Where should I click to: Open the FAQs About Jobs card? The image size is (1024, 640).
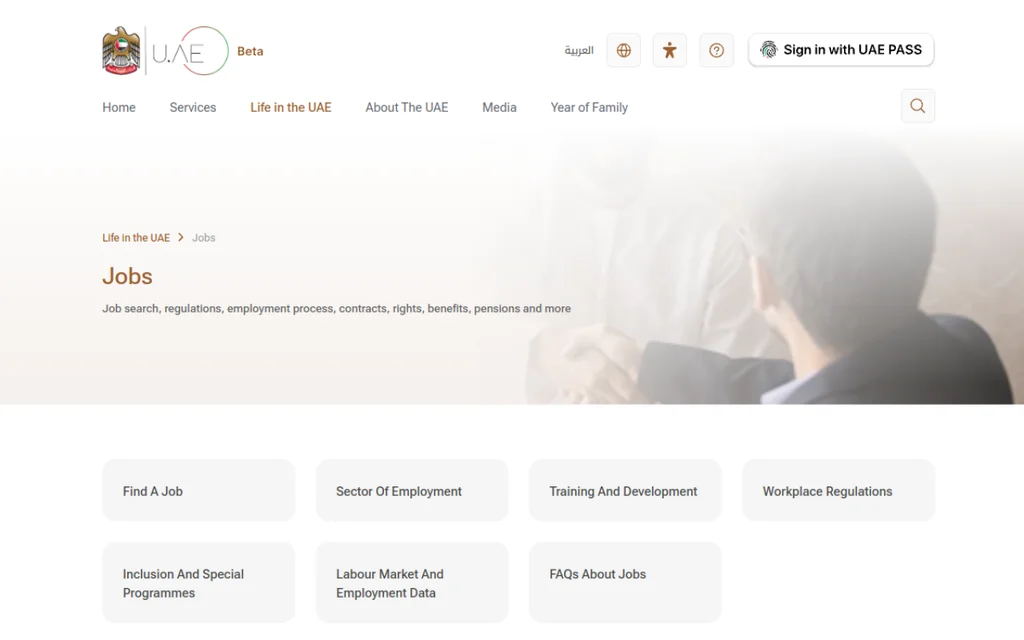pos(625,583)
